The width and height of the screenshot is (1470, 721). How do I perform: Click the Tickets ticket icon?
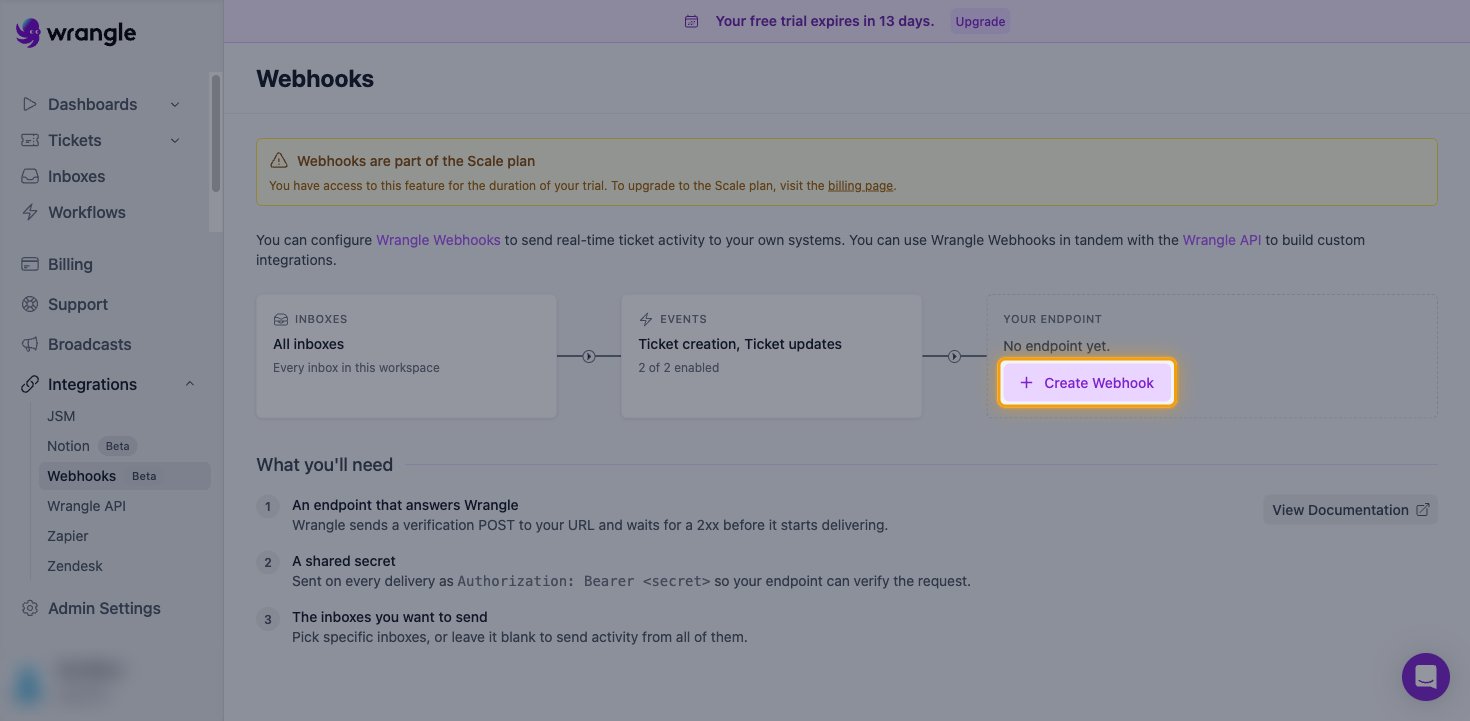point(30,140)
